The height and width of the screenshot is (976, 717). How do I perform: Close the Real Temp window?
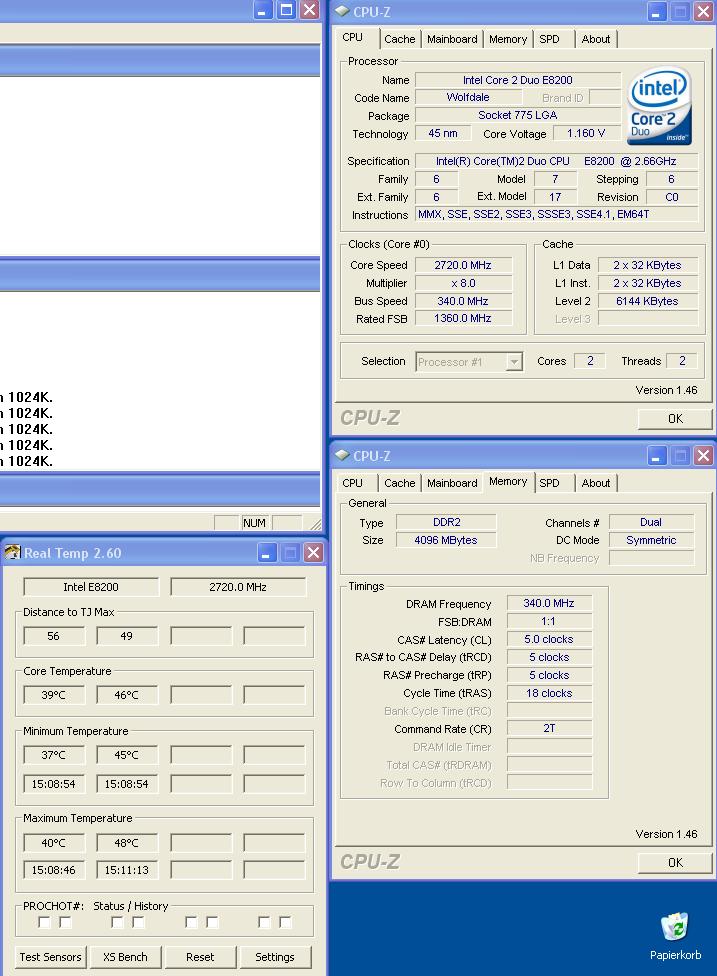(x=314, y=553)
